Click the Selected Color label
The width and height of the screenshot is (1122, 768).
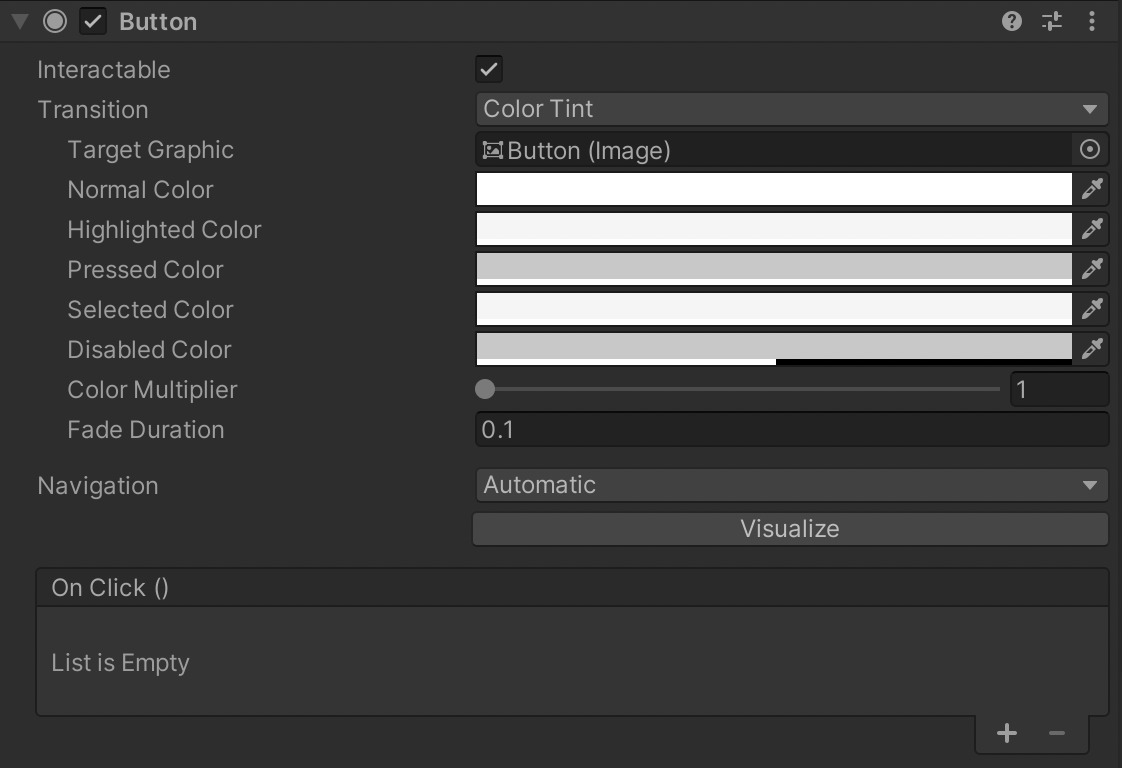click(x=150, y=310)
